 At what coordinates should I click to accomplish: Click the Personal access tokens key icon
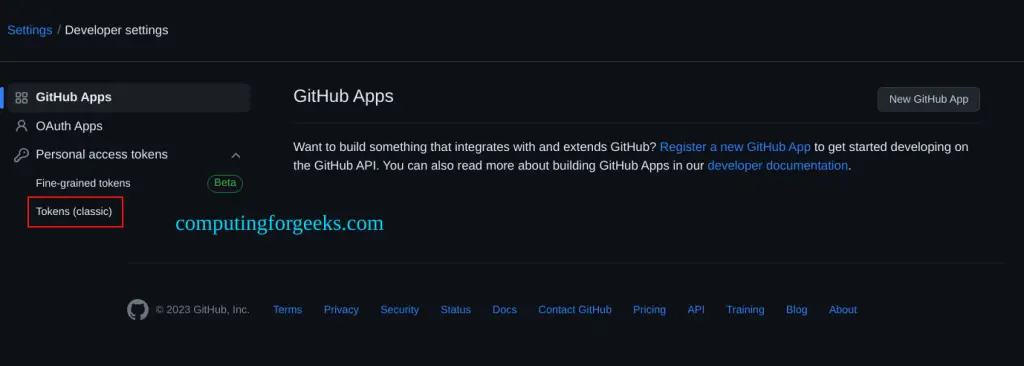click(22, 155)
